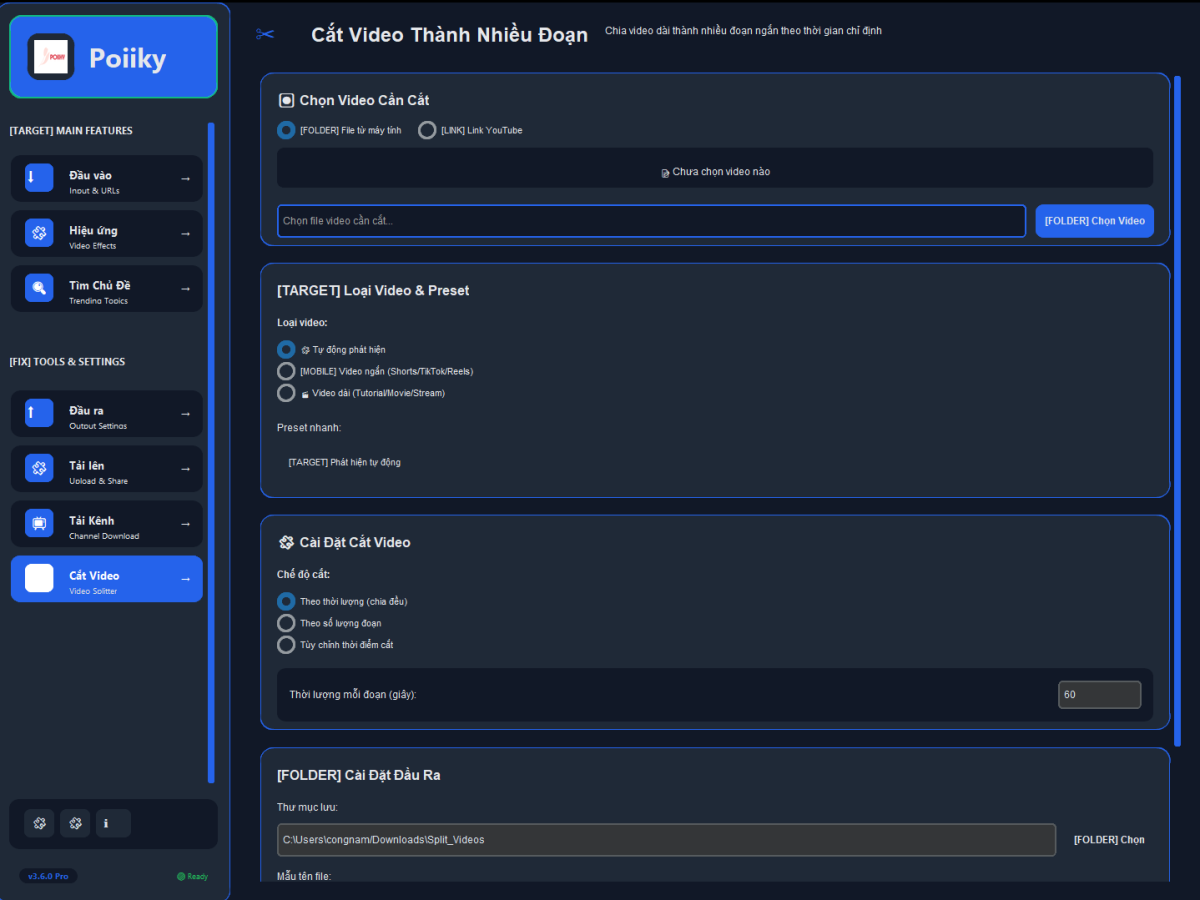
Task: Click the magnifier icon beside Tìm Chủ Đề
Action: [x=39, y=288]
